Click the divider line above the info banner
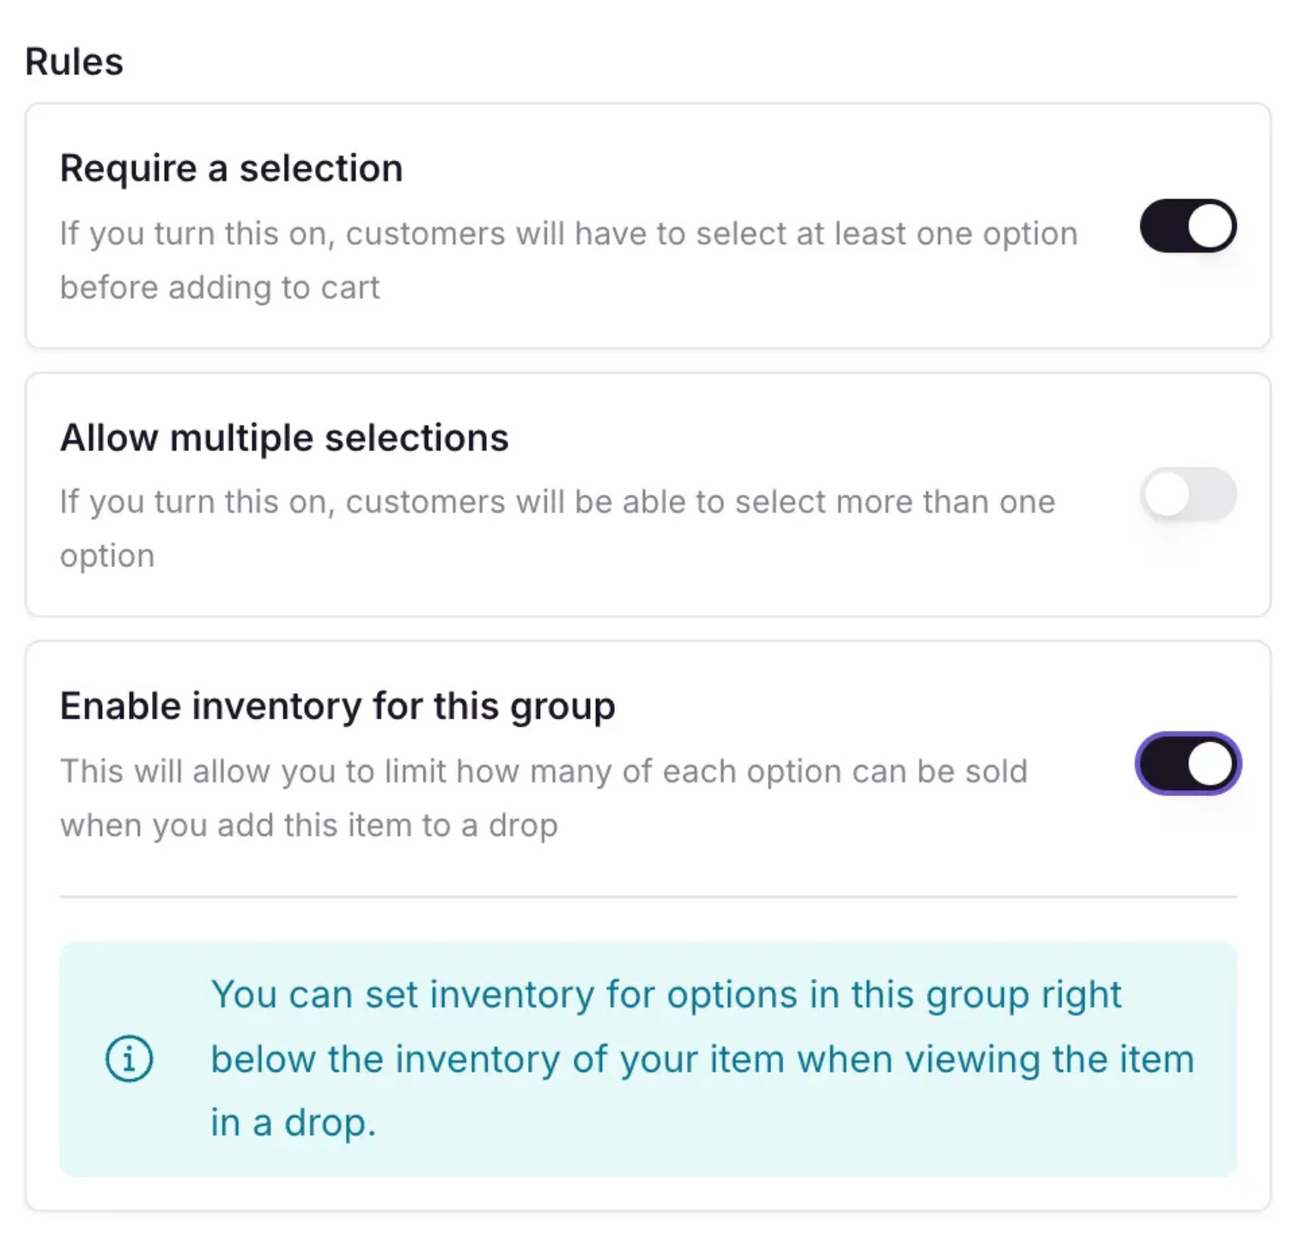Viewport: 1300px width, 1242px height. (x=648, y=897)
